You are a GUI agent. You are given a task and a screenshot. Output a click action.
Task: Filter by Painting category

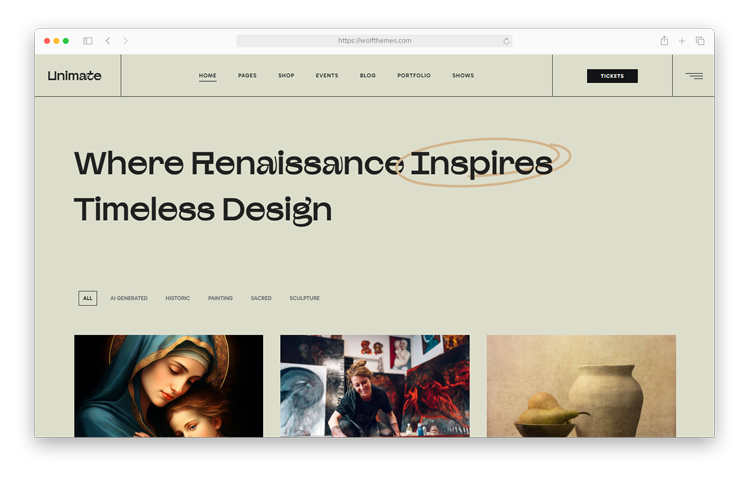point(220,298)
